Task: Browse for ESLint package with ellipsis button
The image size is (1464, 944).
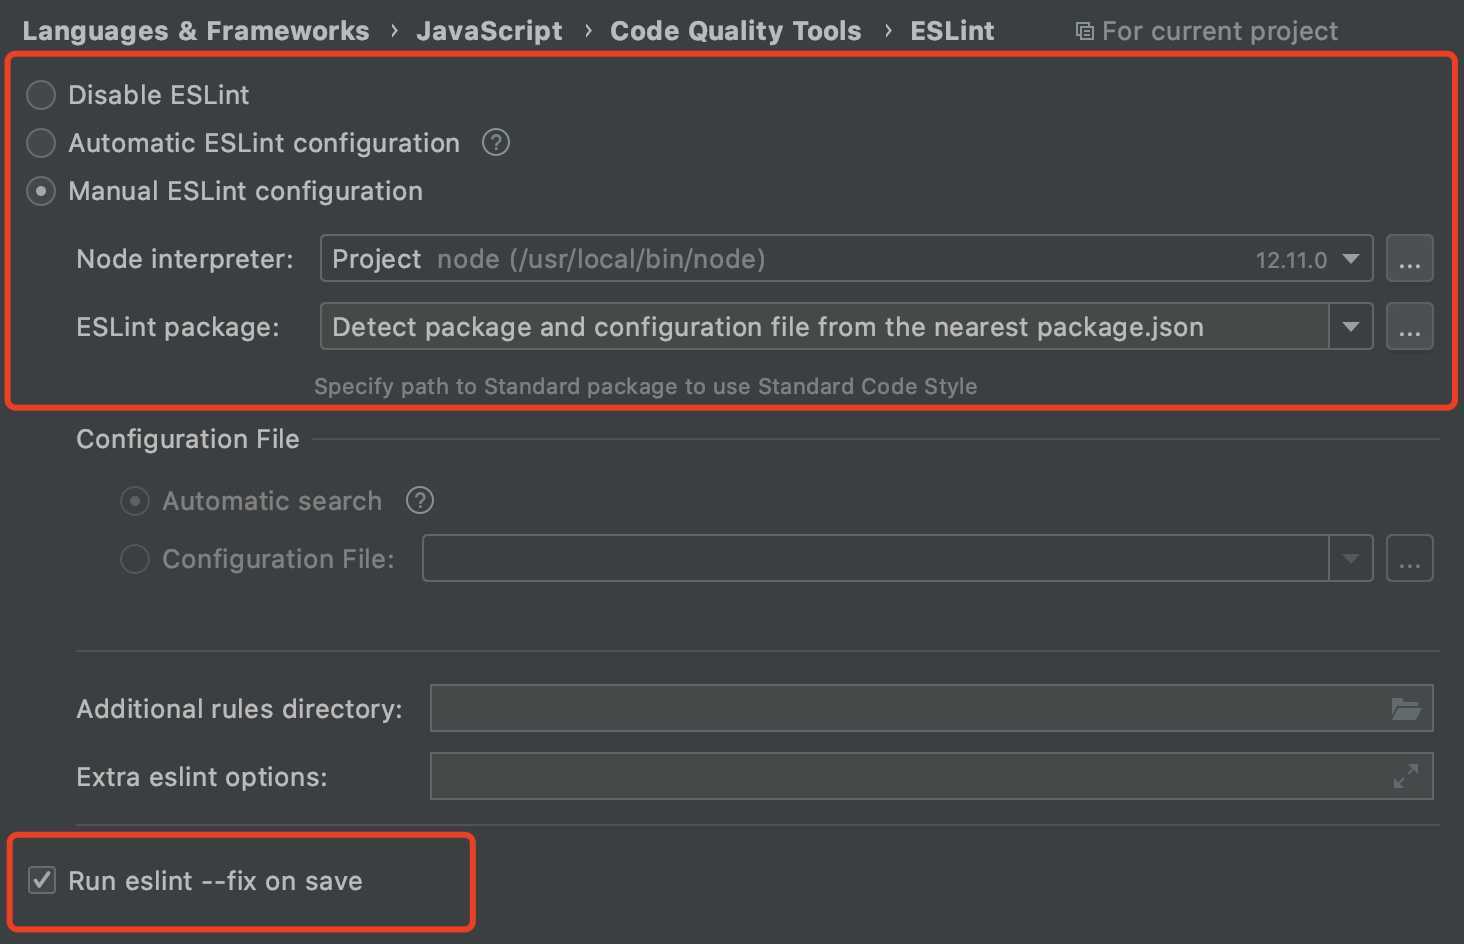Action: [x=1410, y=327]
